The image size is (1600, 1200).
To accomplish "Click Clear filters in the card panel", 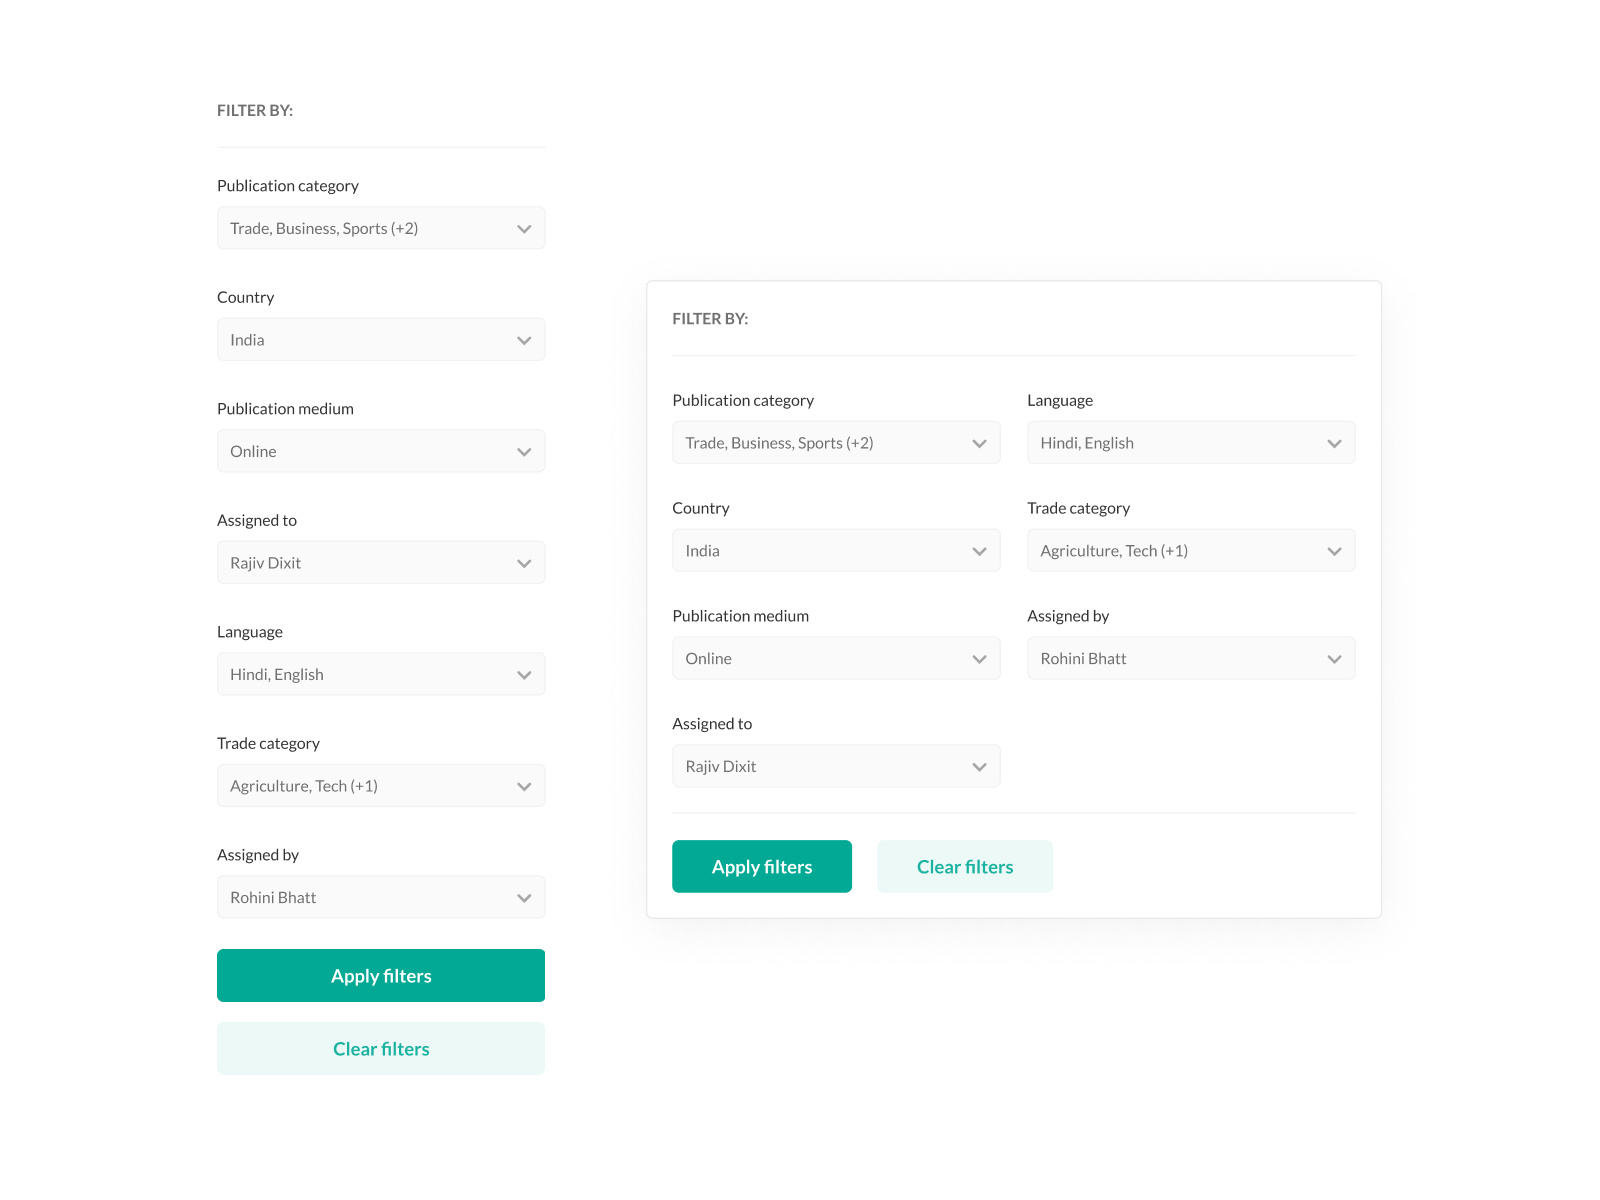I will tap(965, 867).
